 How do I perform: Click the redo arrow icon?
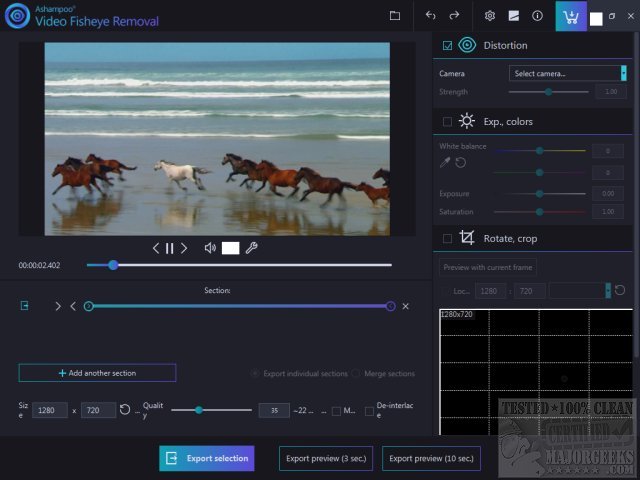(454, 16)
